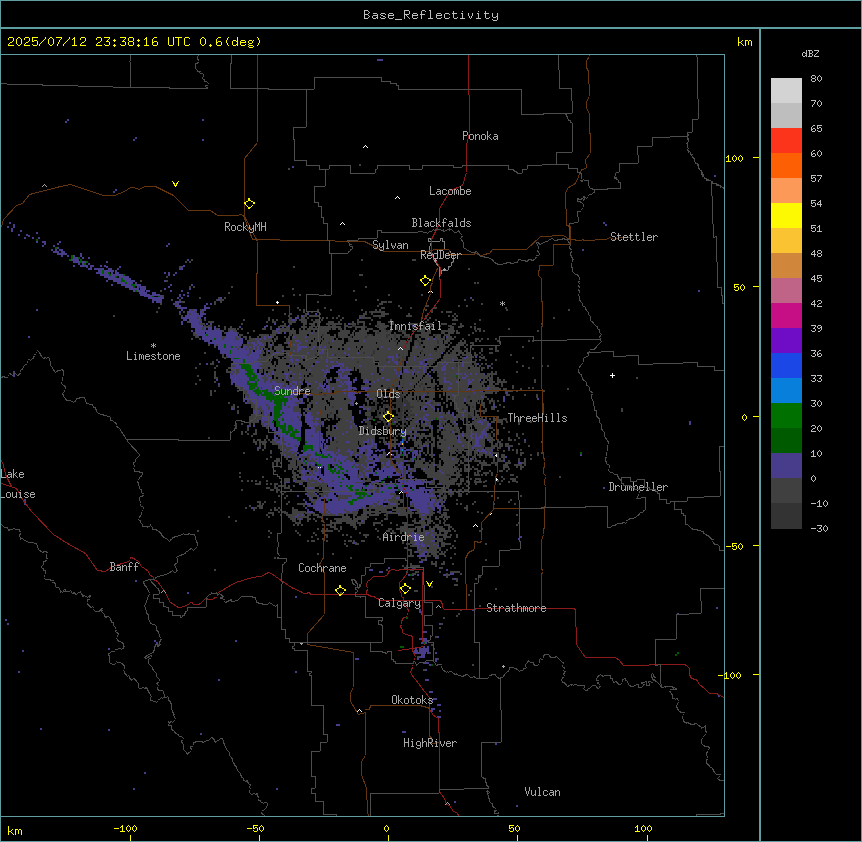Click the 57 value in the dBZ legend
This screenshot has height=842, width=862.
click(x=816, y=179)
